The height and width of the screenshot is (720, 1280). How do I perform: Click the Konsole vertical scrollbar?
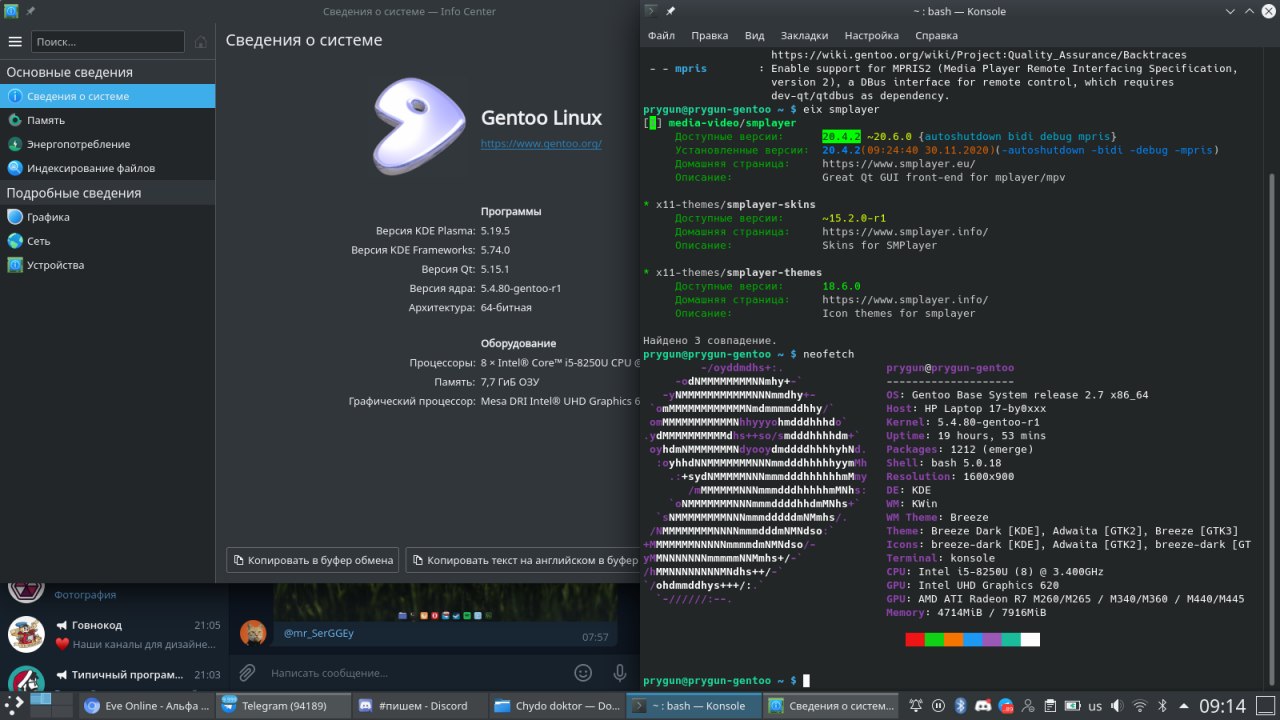[x=1273, y=430]
